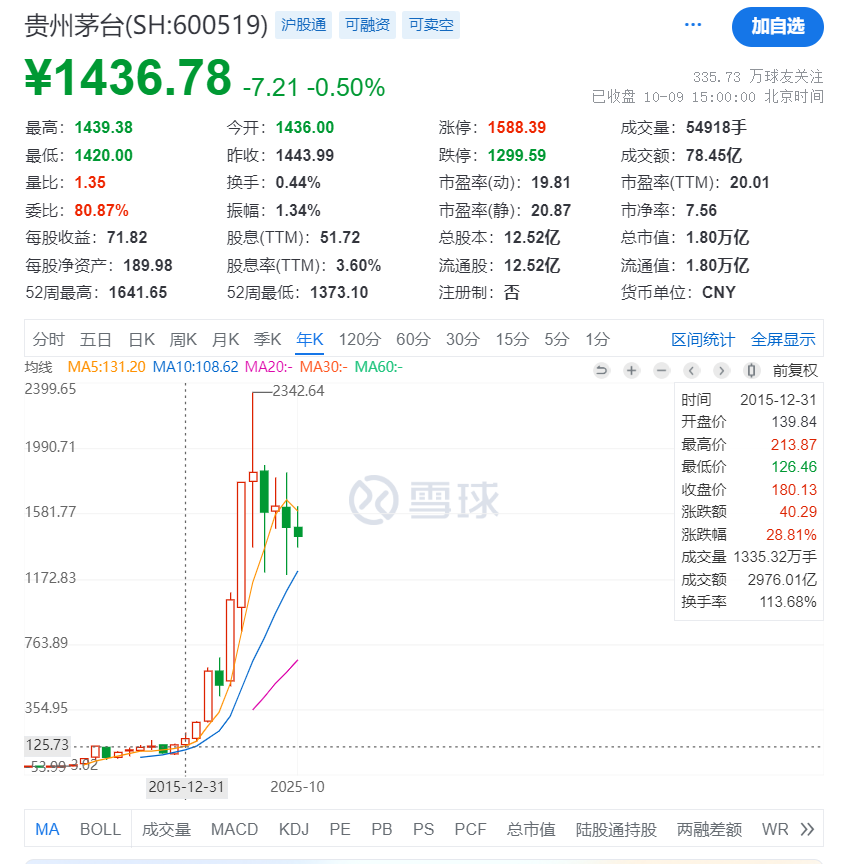Click the 换手率 113.68% tooltip row
This screenshot has width=844, height=864.
[749, 602]
